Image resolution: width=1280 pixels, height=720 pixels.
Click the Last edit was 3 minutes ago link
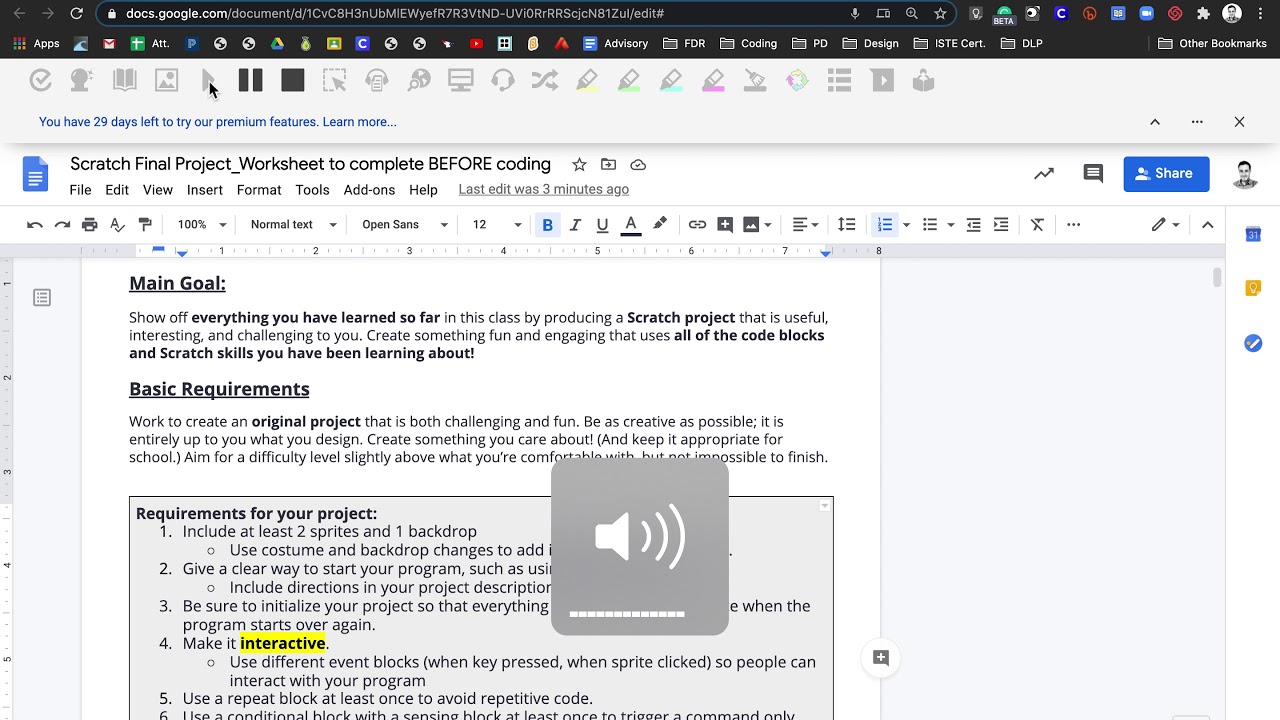coord(544,189)
